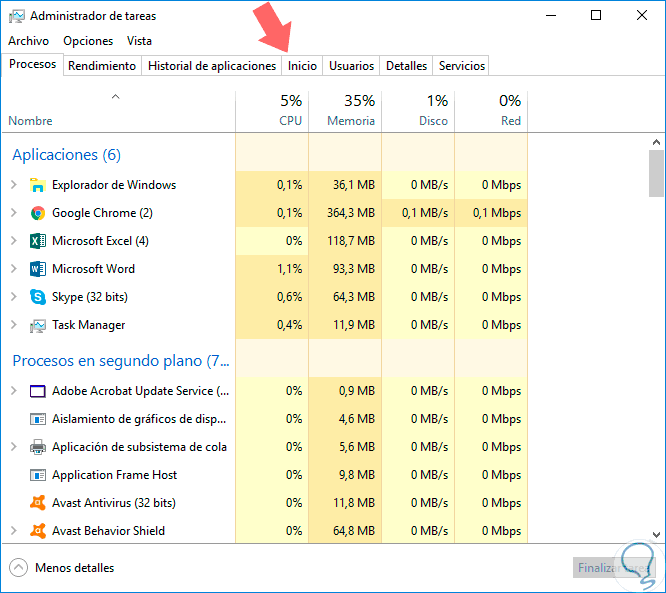Click the Avast Antivirus icon
This screenshot has width=666, height=593.
pyautogui.click(x=38, y=503)
